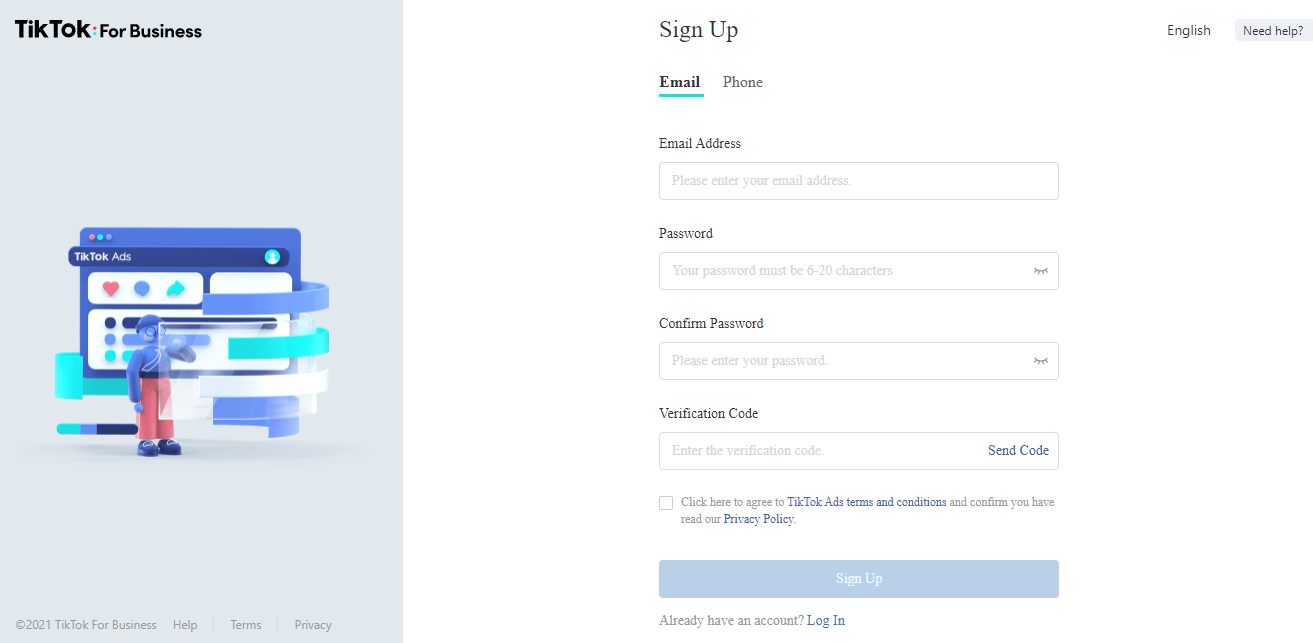Focus the Email Address input field

859,181
